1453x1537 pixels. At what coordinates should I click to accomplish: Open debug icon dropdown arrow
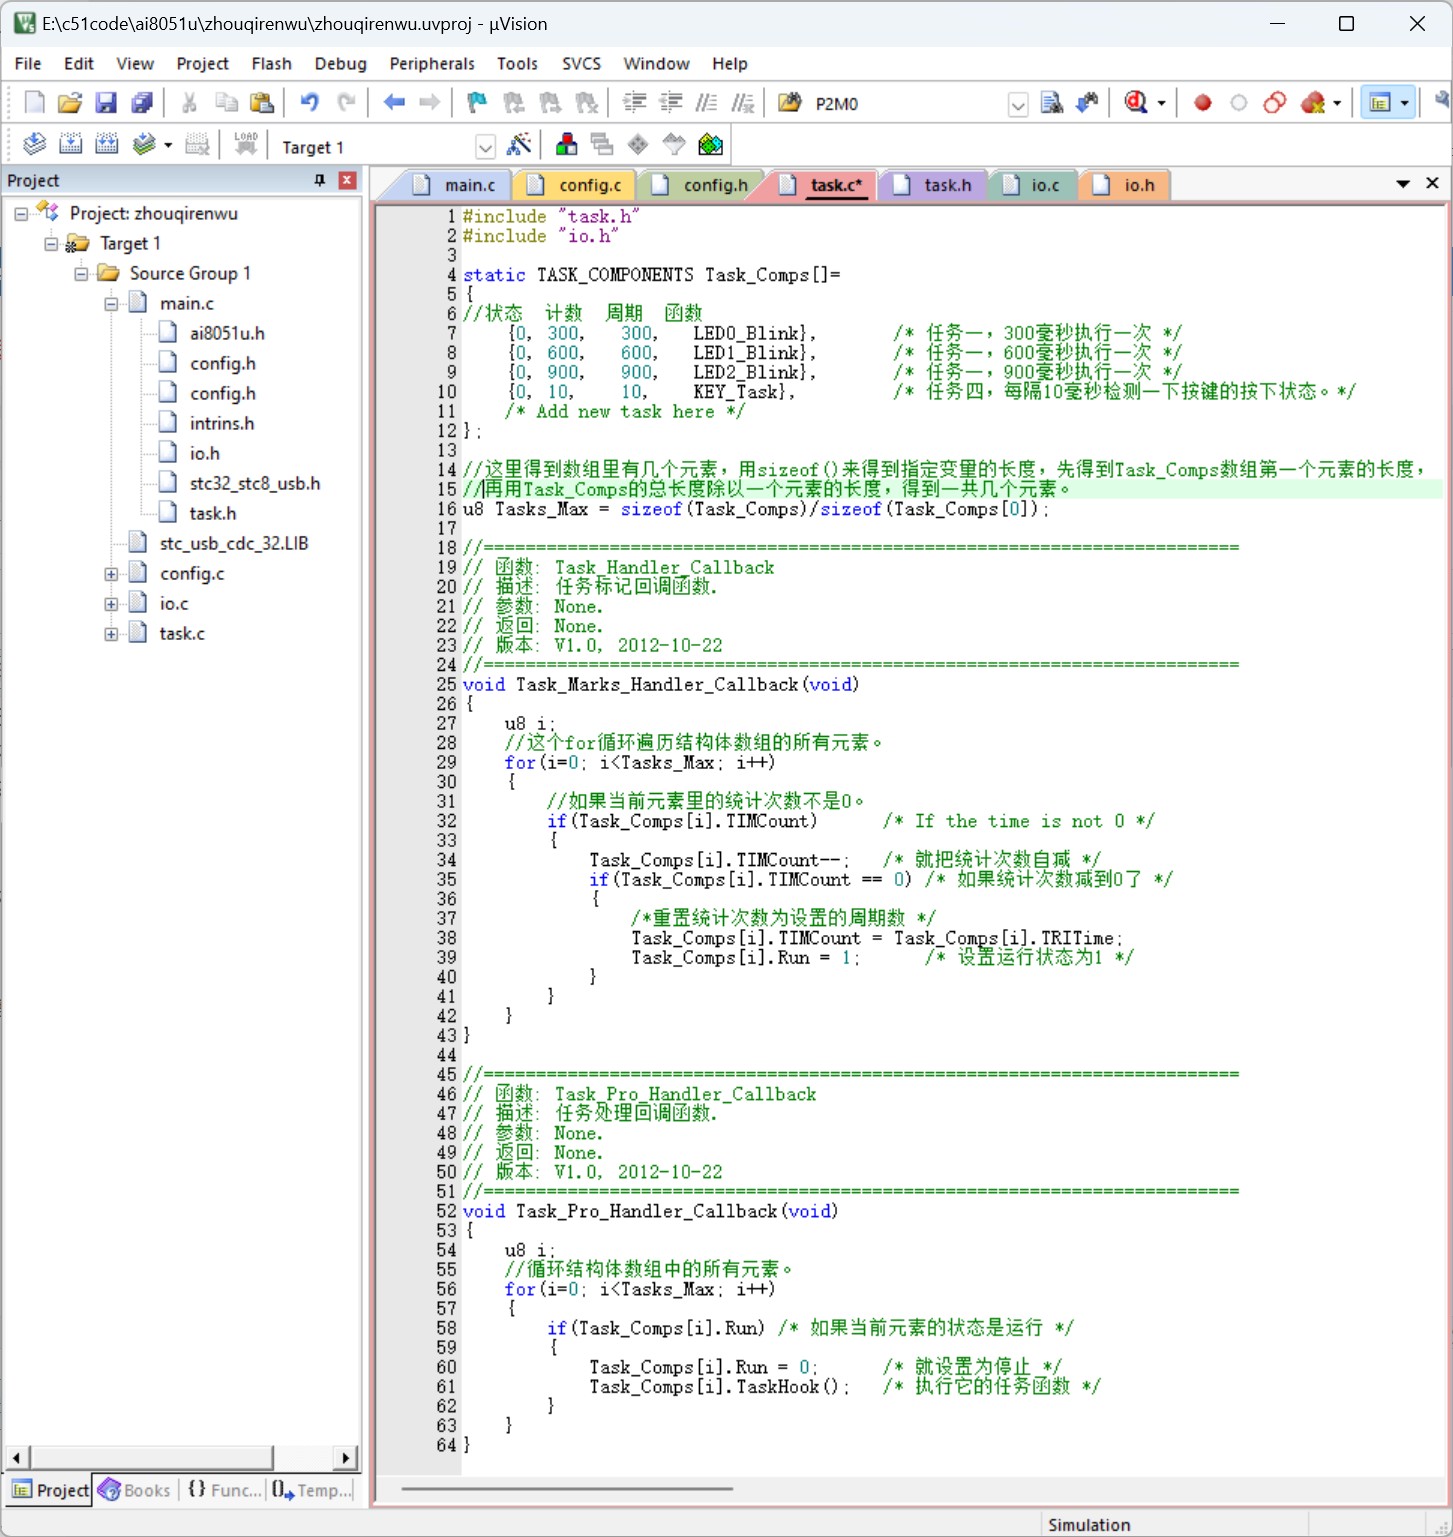[x=1161, y=103]
